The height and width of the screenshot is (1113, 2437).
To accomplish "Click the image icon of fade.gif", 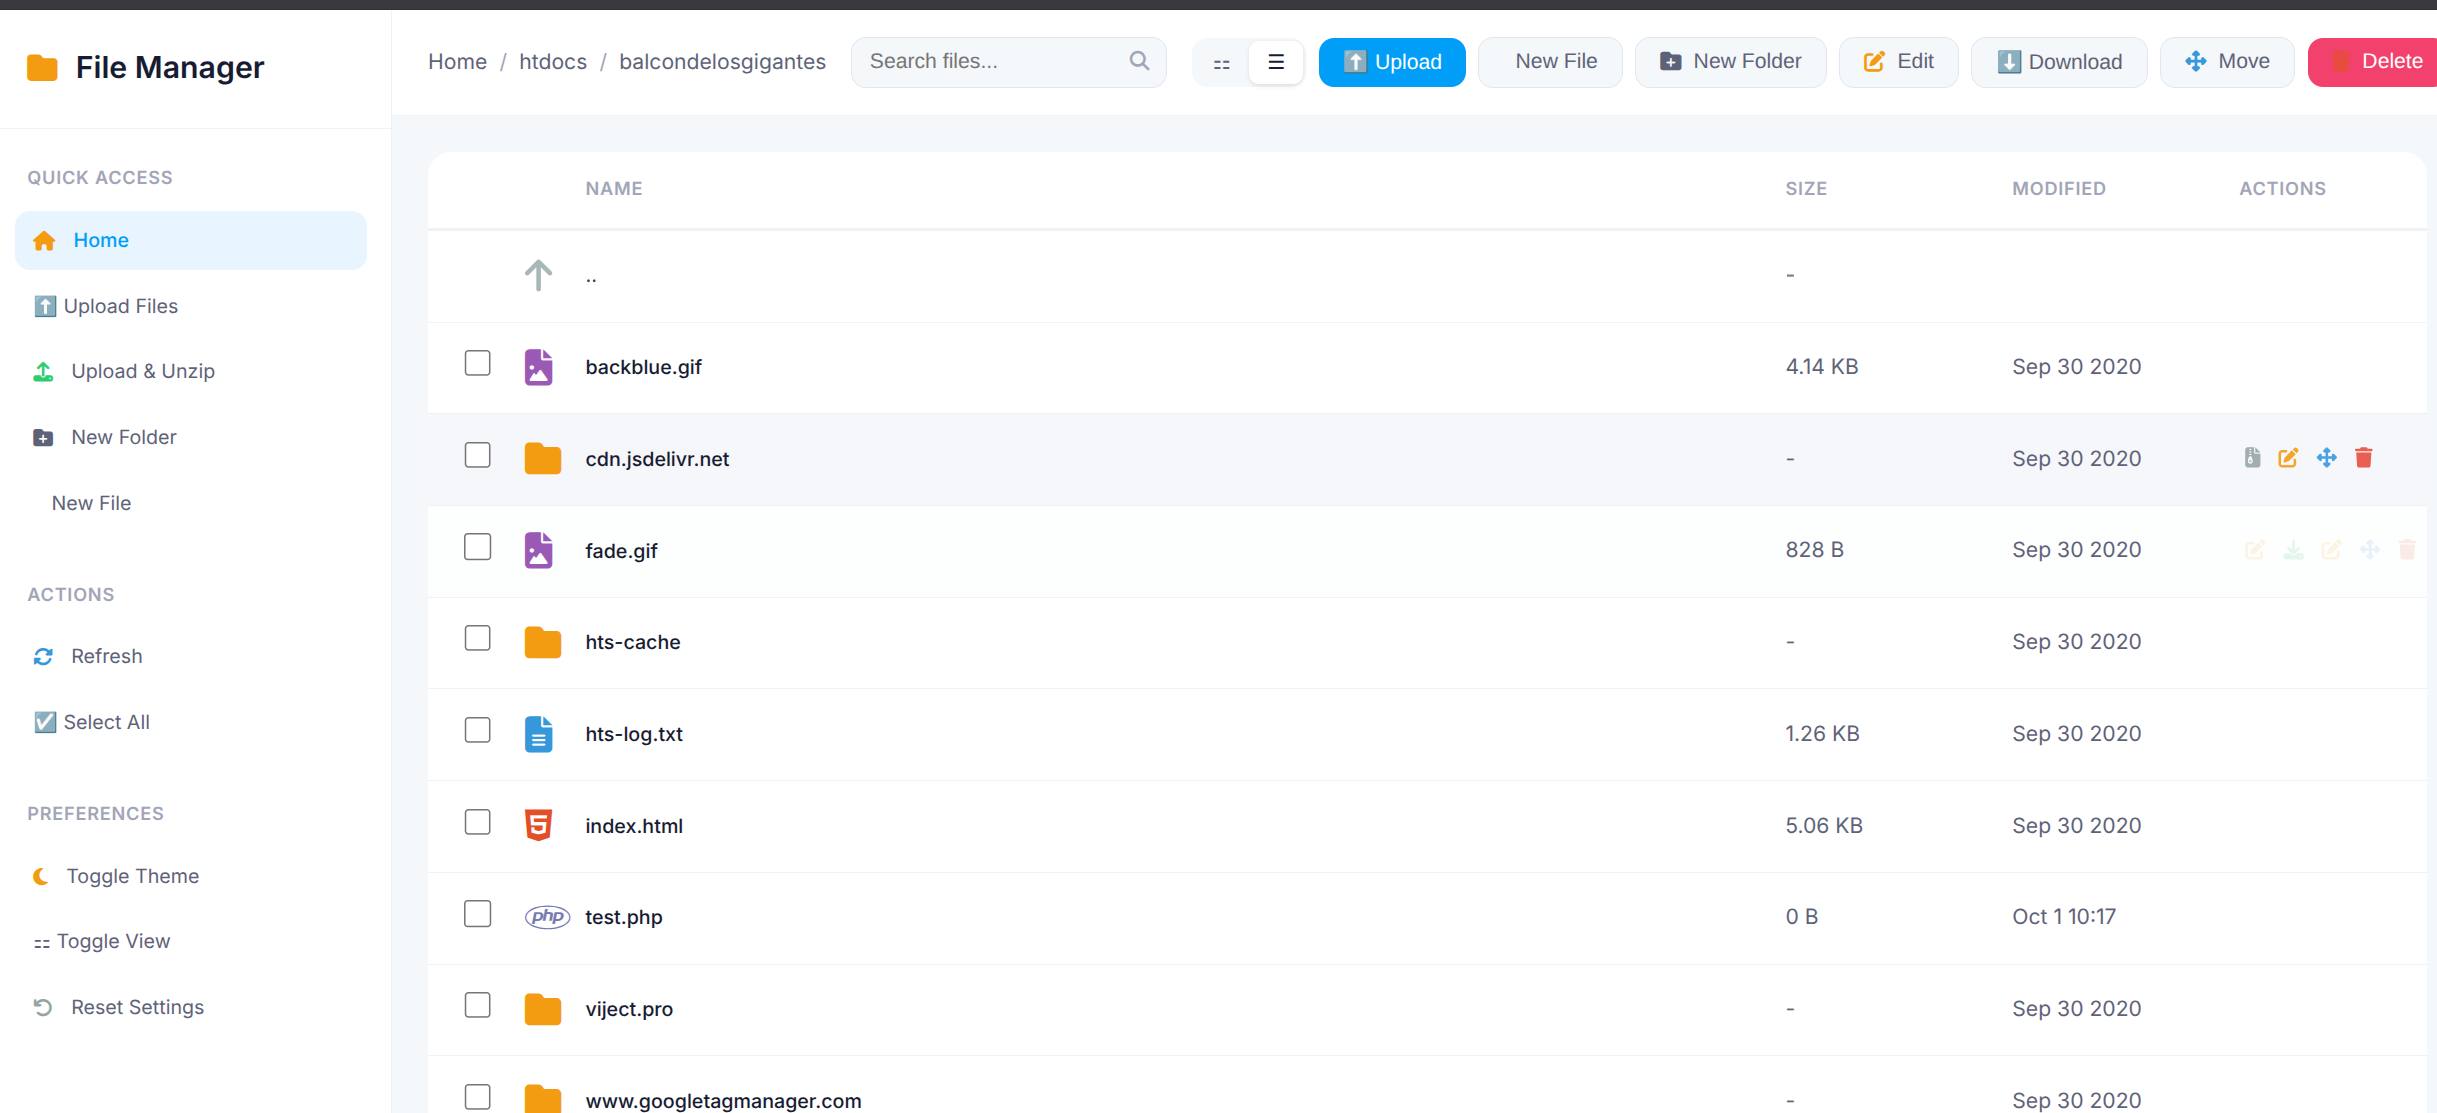I will pos(538,550).
